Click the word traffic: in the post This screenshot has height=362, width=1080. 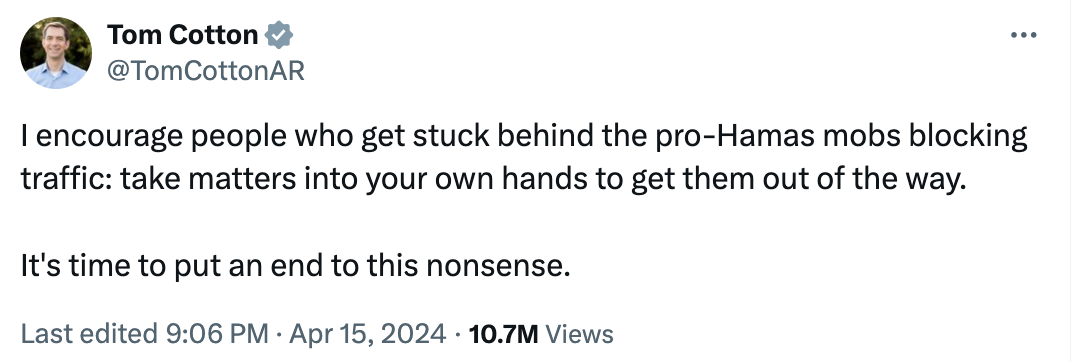click(x=67, y=180)
